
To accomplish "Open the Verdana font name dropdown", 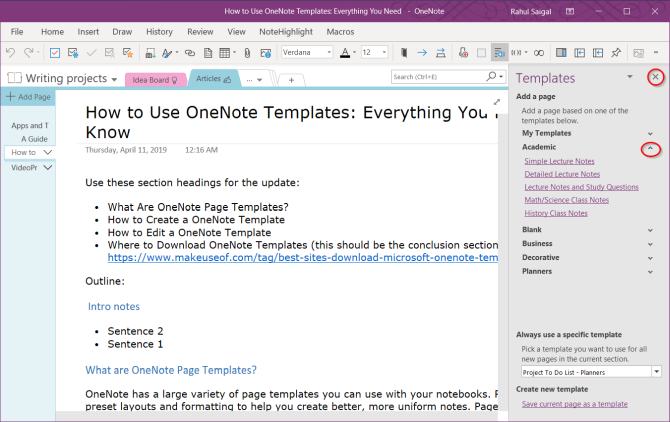I will [329, 53].
